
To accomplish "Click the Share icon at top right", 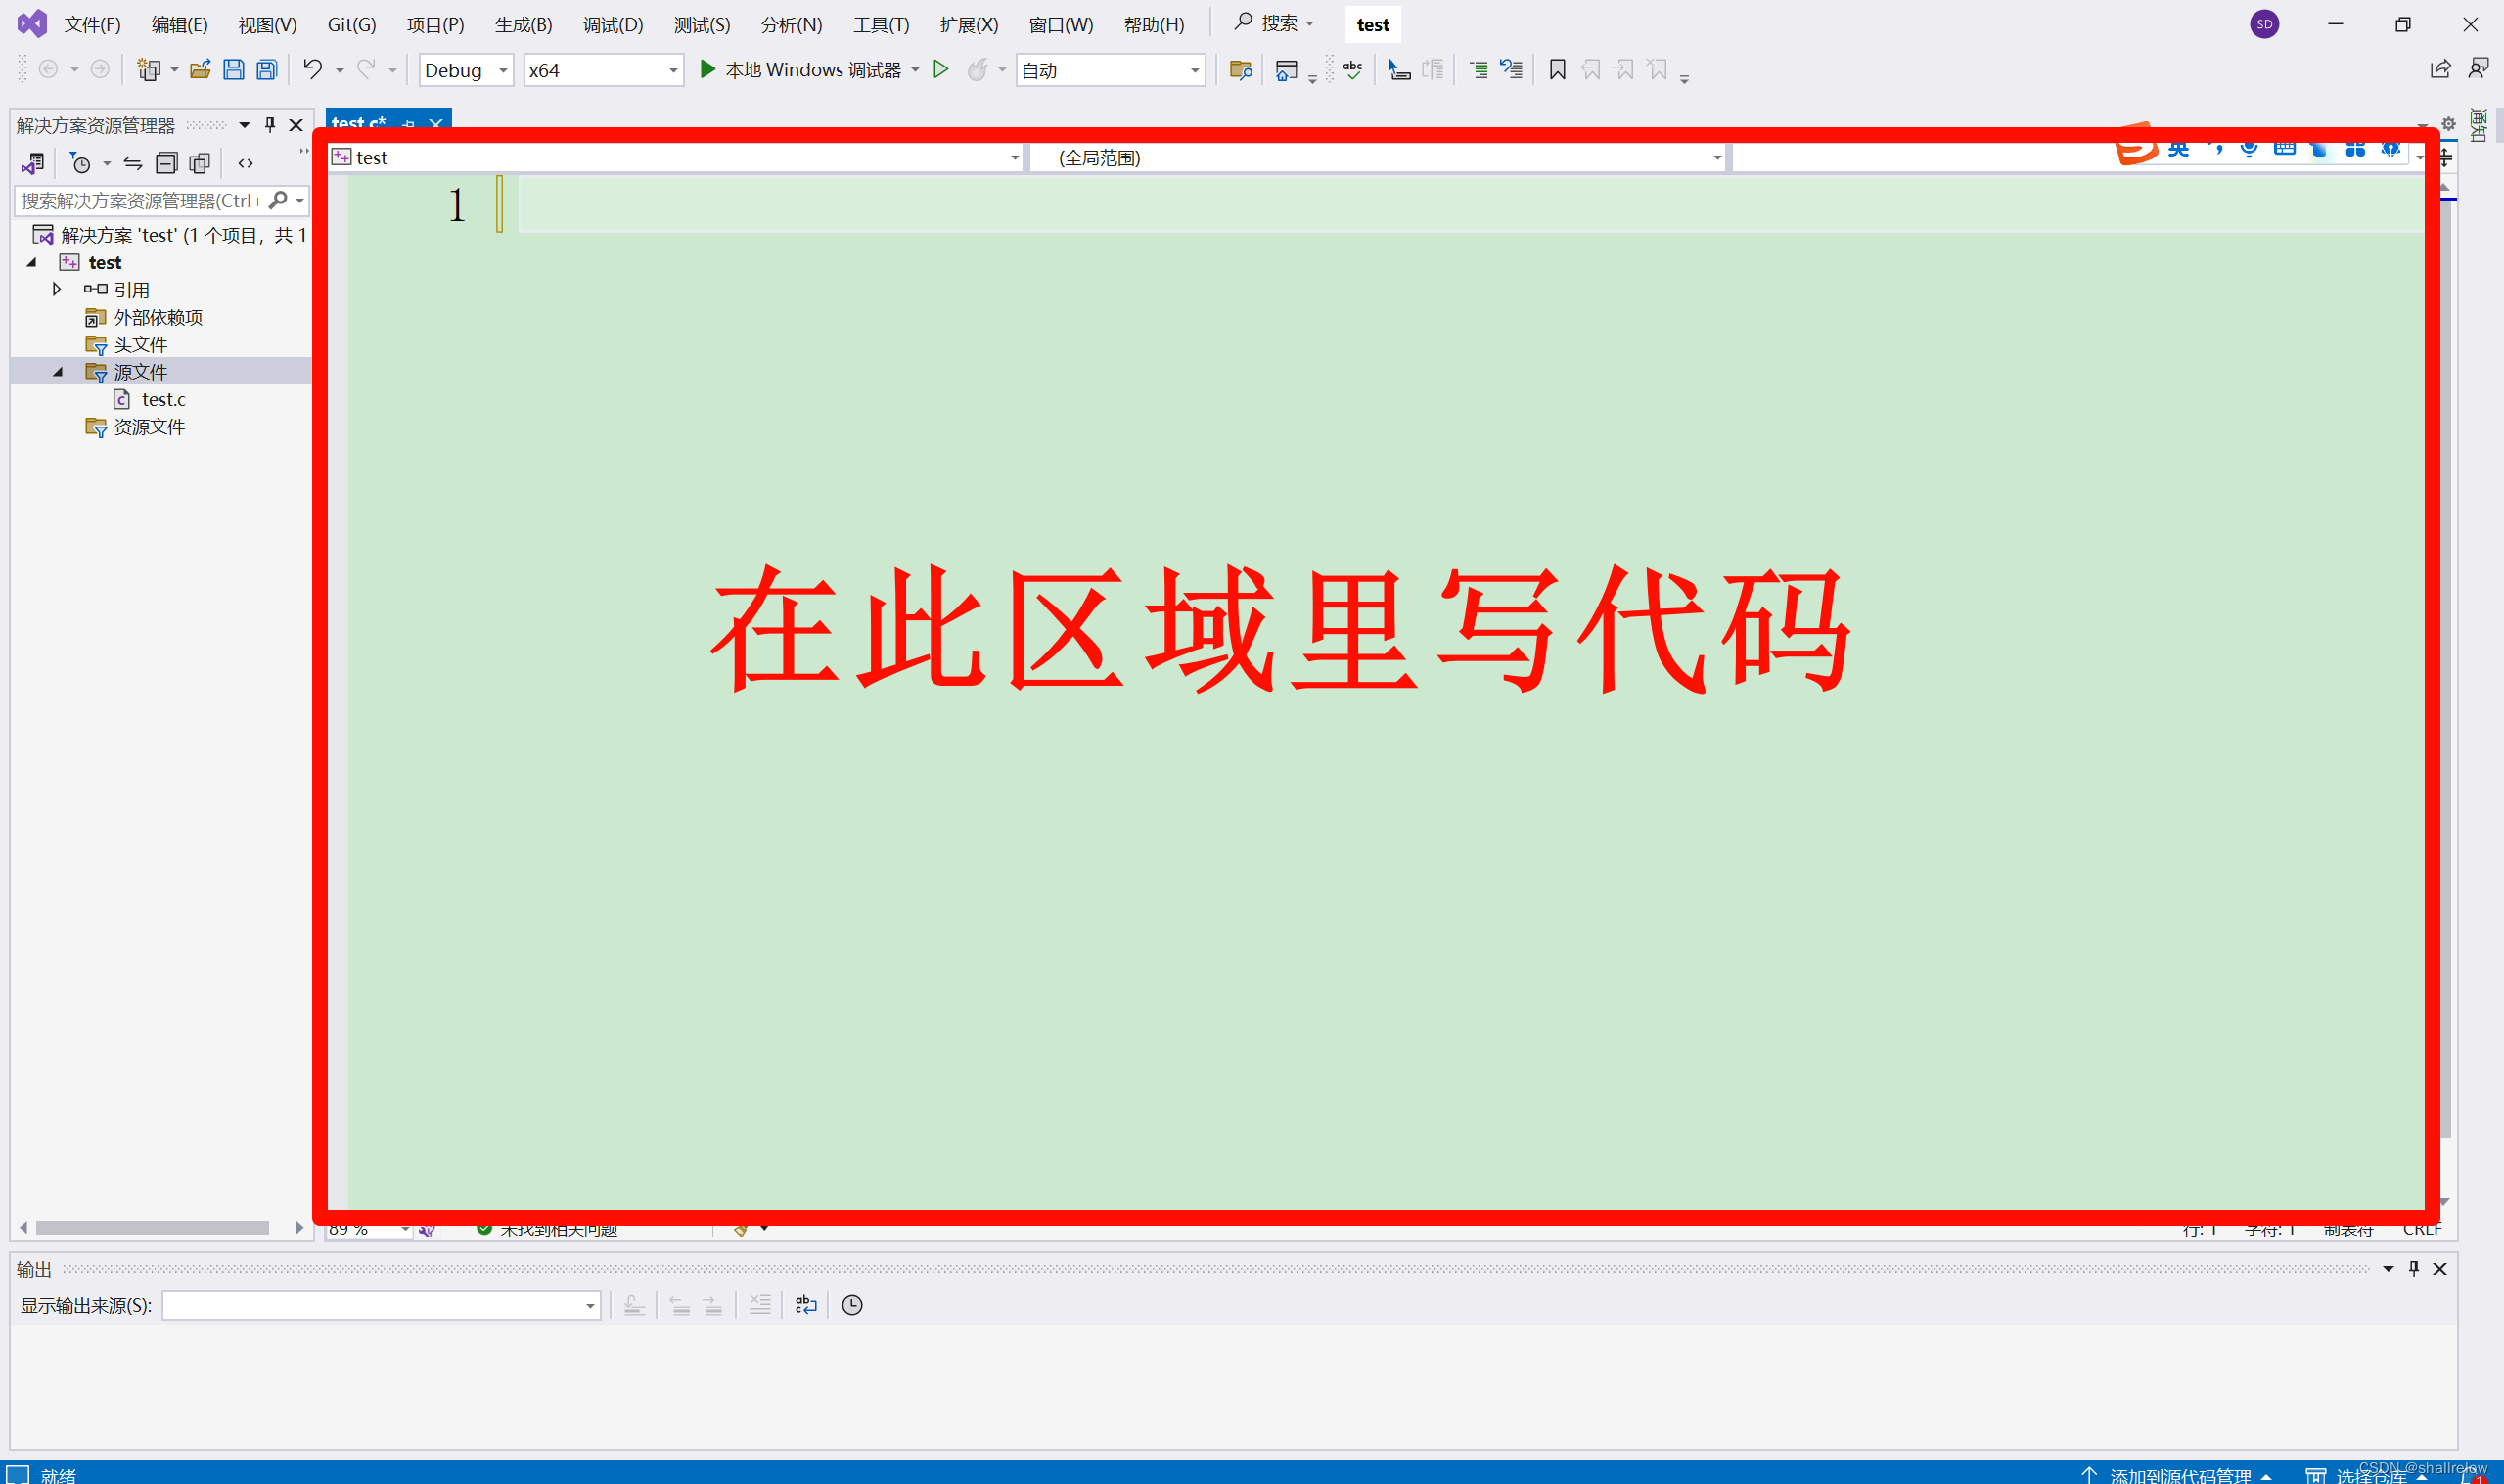I will (x=2440, y=69).
